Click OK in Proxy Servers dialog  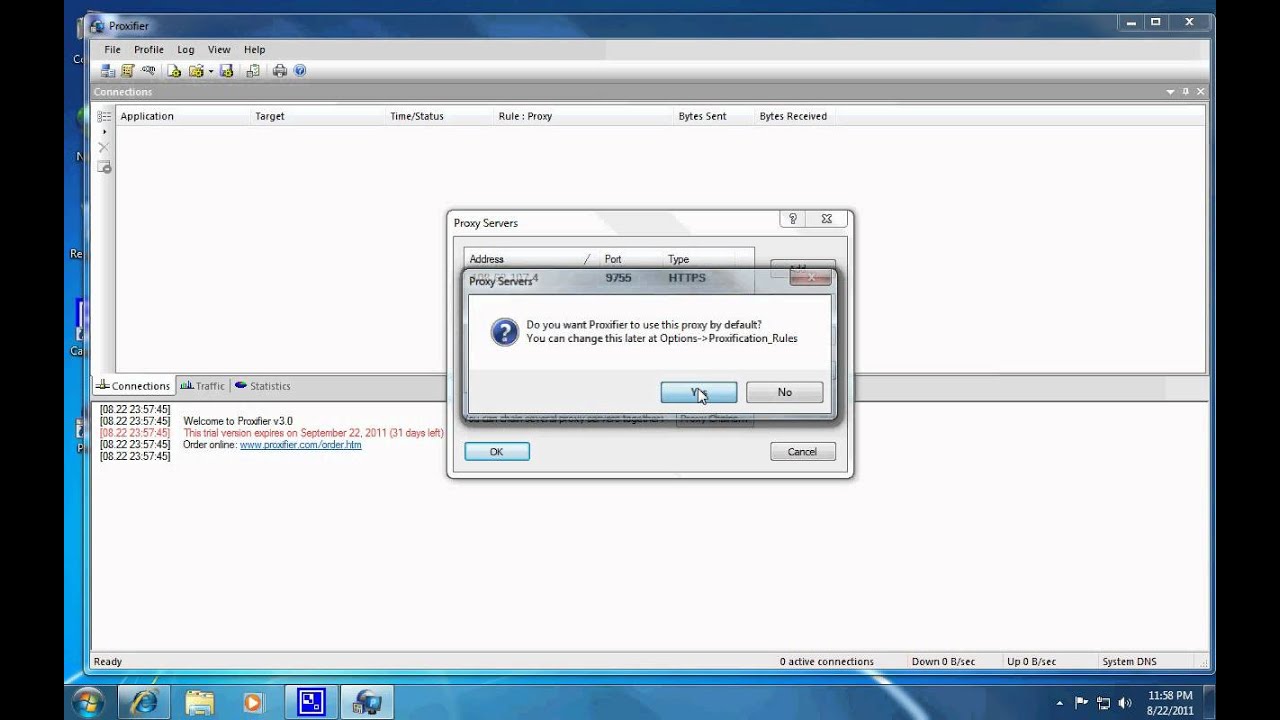pos(497,452)
